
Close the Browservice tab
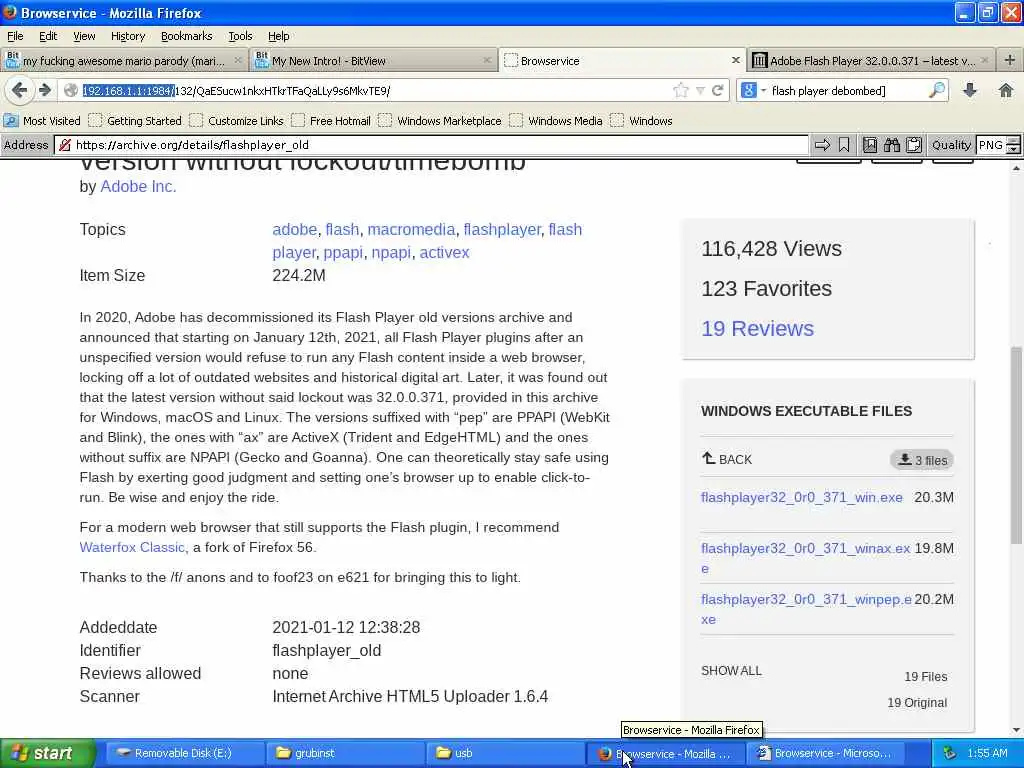(735, 60)
